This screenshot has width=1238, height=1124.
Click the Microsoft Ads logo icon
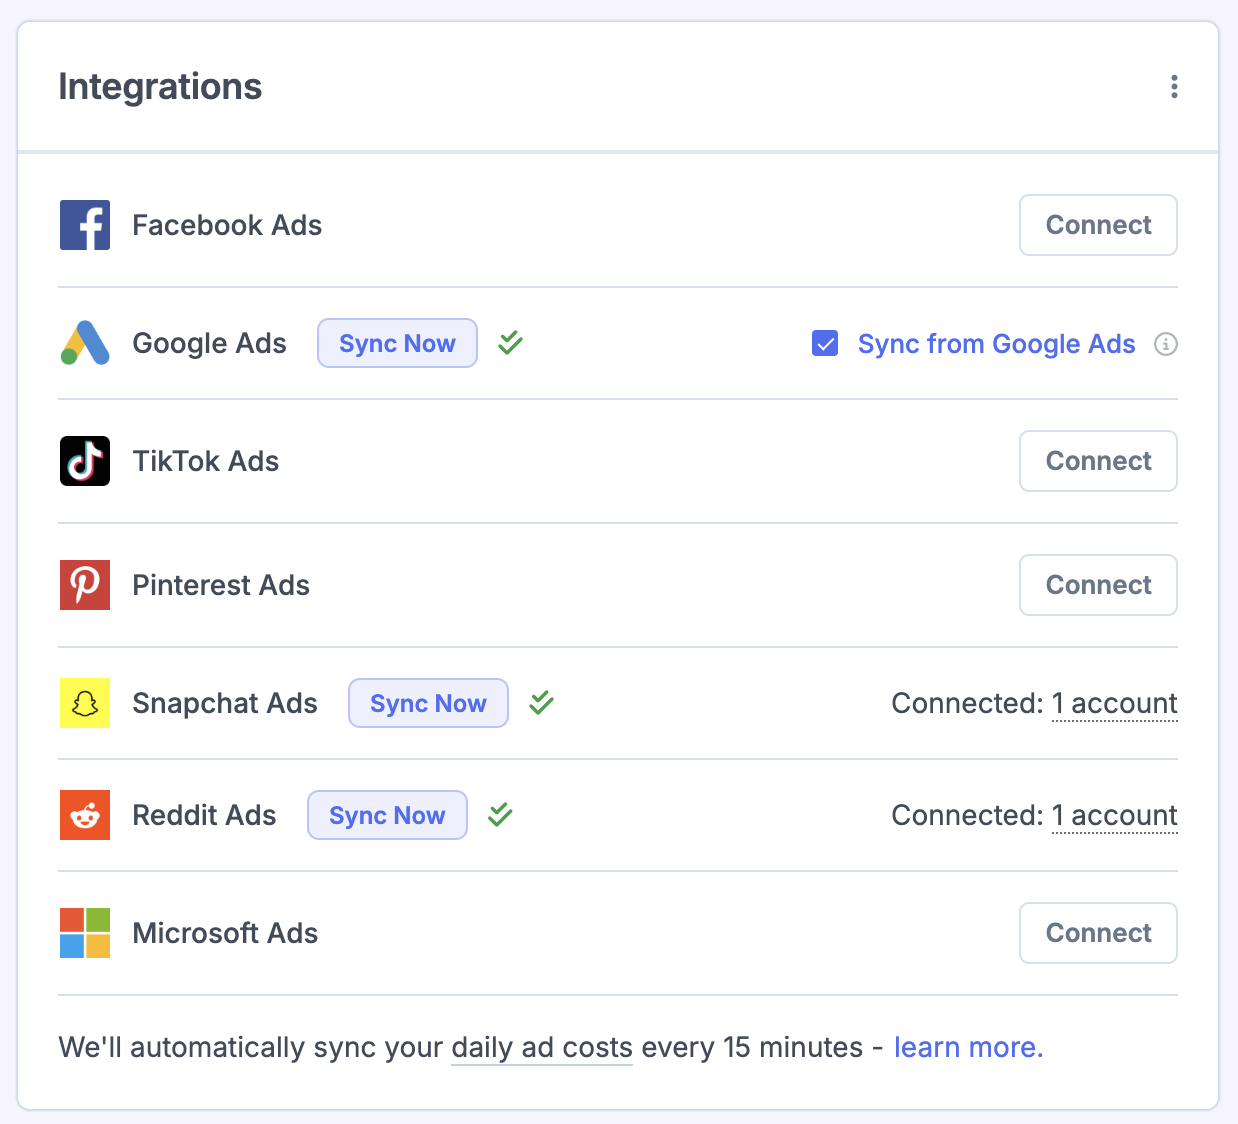click(x=85, y=933)
